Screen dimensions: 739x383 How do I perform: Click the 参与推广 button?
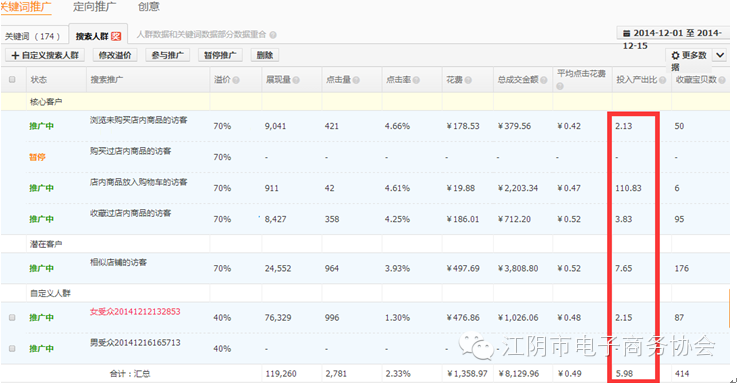168,55
